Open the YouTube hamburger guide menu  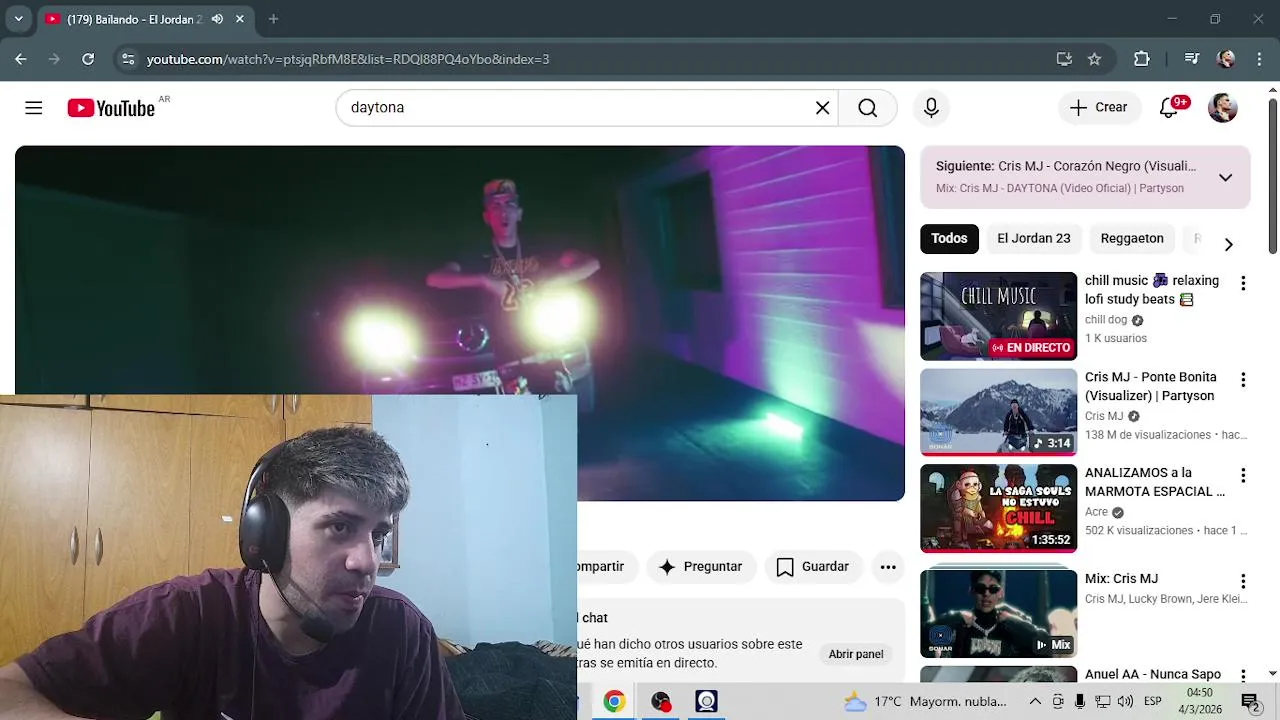click(34, 108)
